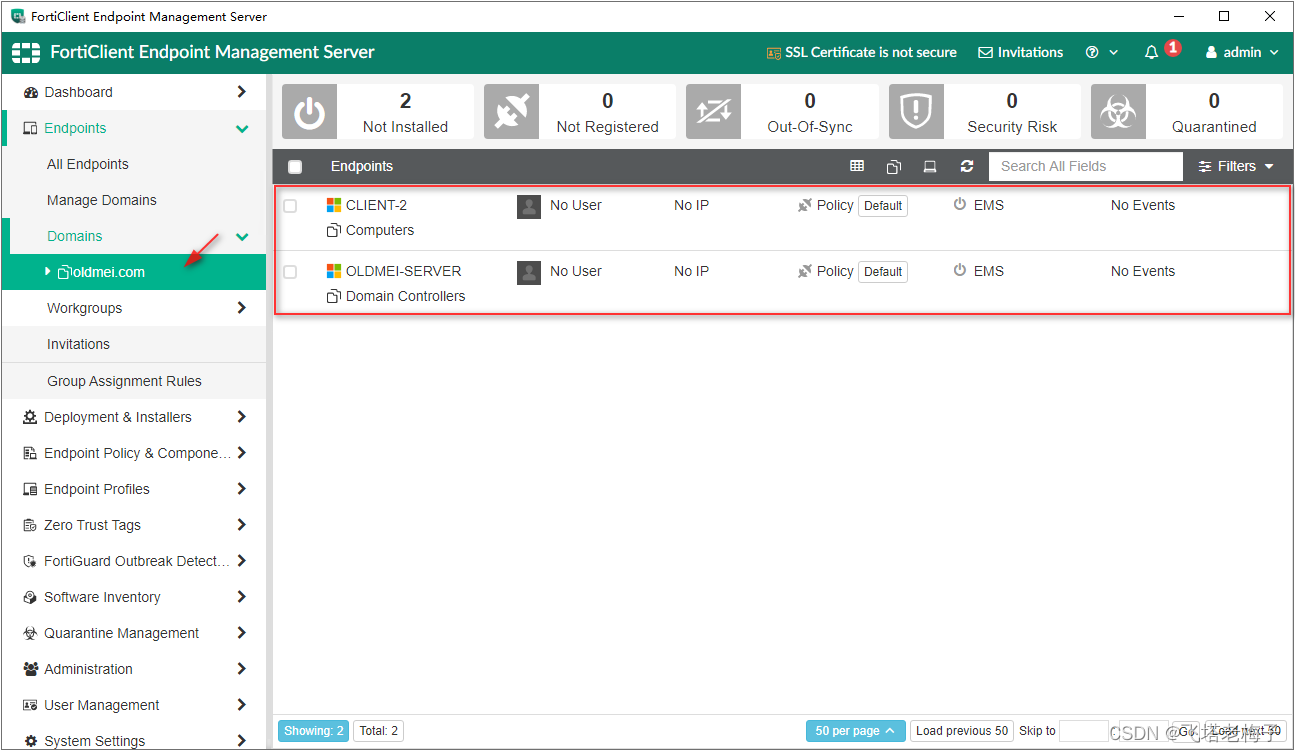Open the 50 per page dropdown
This screenshot has height=752, width=1295.
856,731
